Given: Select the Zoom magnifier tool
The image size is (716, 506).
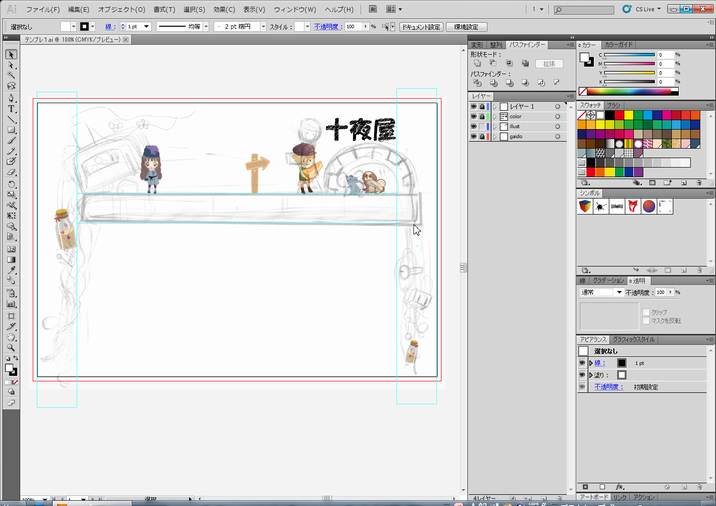Looking at the screenshot, I should click(x=11, y=348).
